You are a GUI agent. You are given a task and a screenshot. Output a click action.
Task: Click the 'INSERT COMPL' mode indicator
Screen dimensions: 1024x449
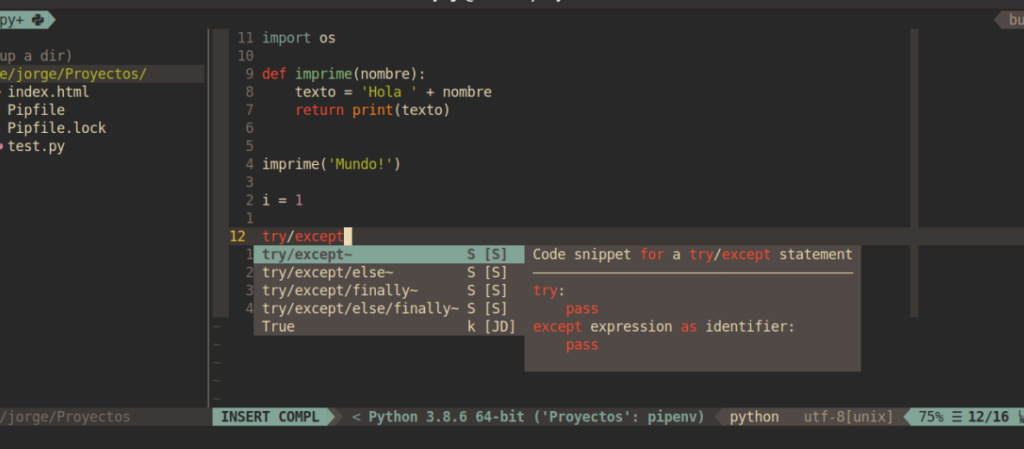coord(270,417)
